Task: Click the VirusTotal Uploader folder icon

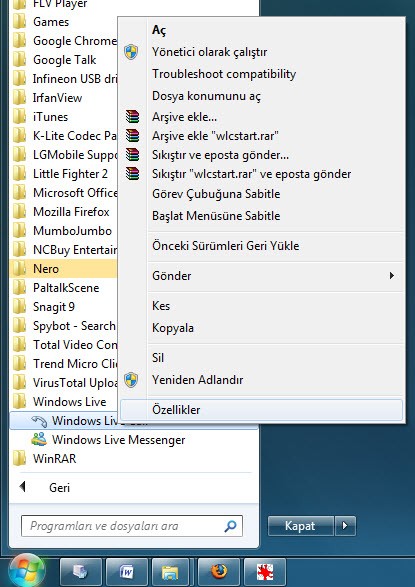Action: [x=19, y=383]
